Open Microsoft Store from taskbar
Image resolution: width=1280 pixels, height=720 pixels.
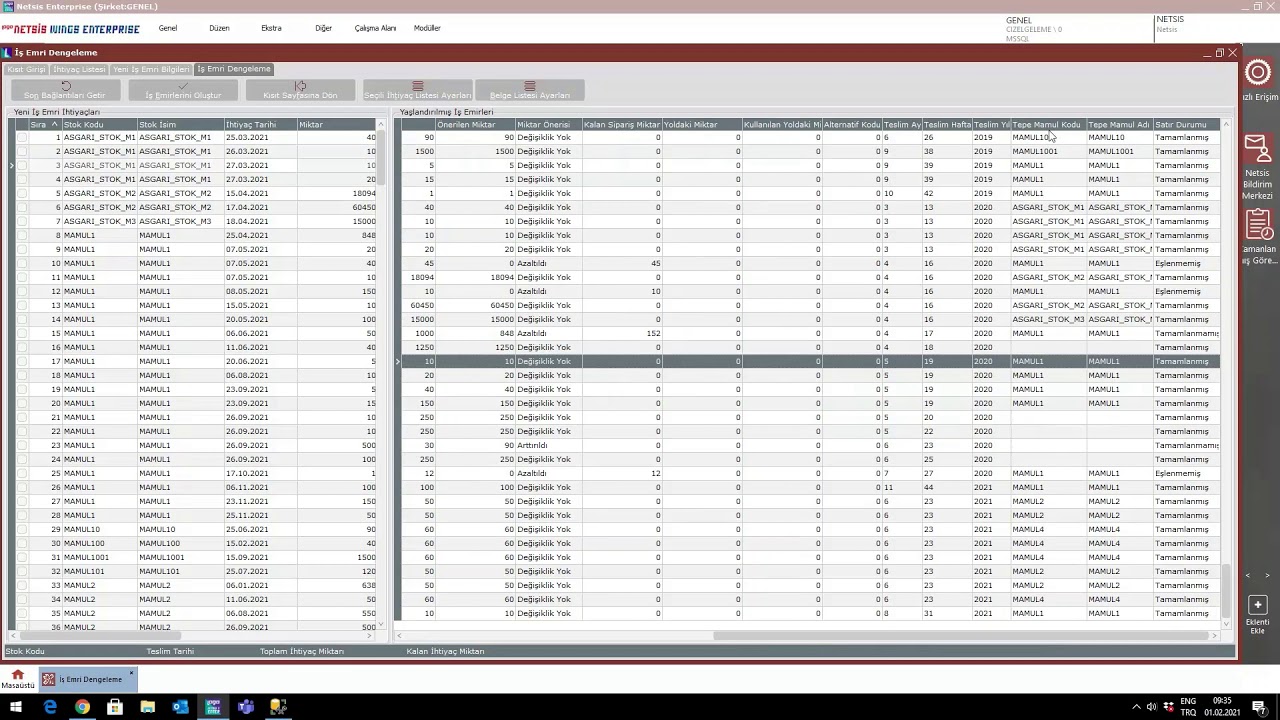pos(115,708)
